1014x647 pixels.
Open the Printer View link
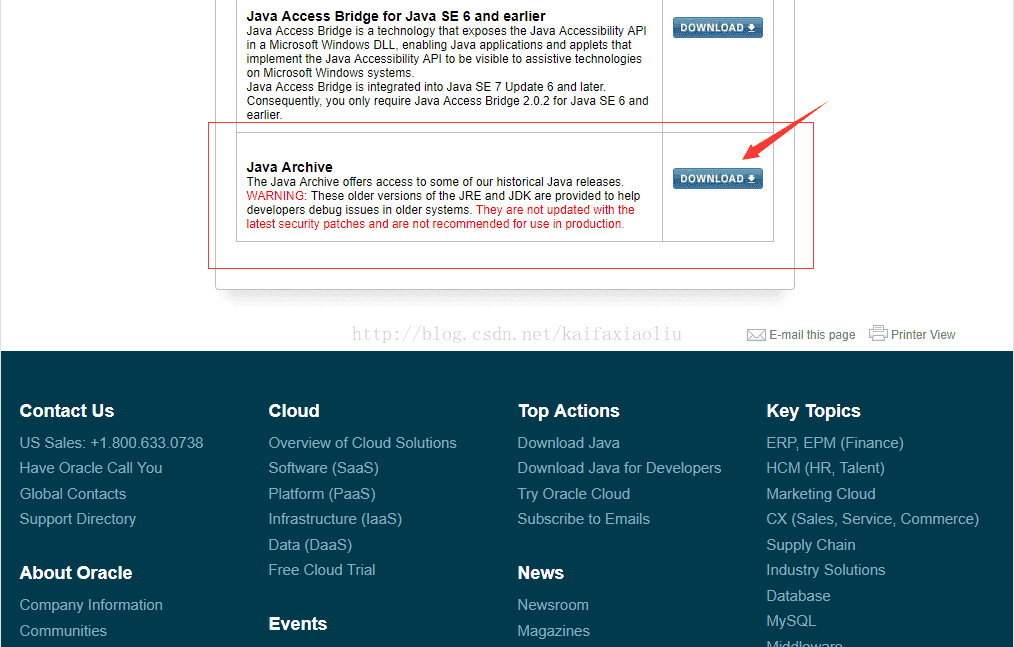[x=923, y=334]
